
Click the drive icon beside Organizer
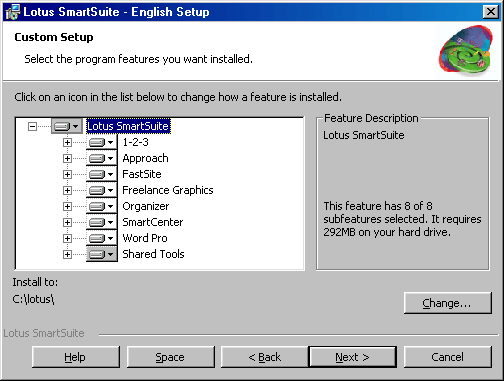(x=102, y=206)
